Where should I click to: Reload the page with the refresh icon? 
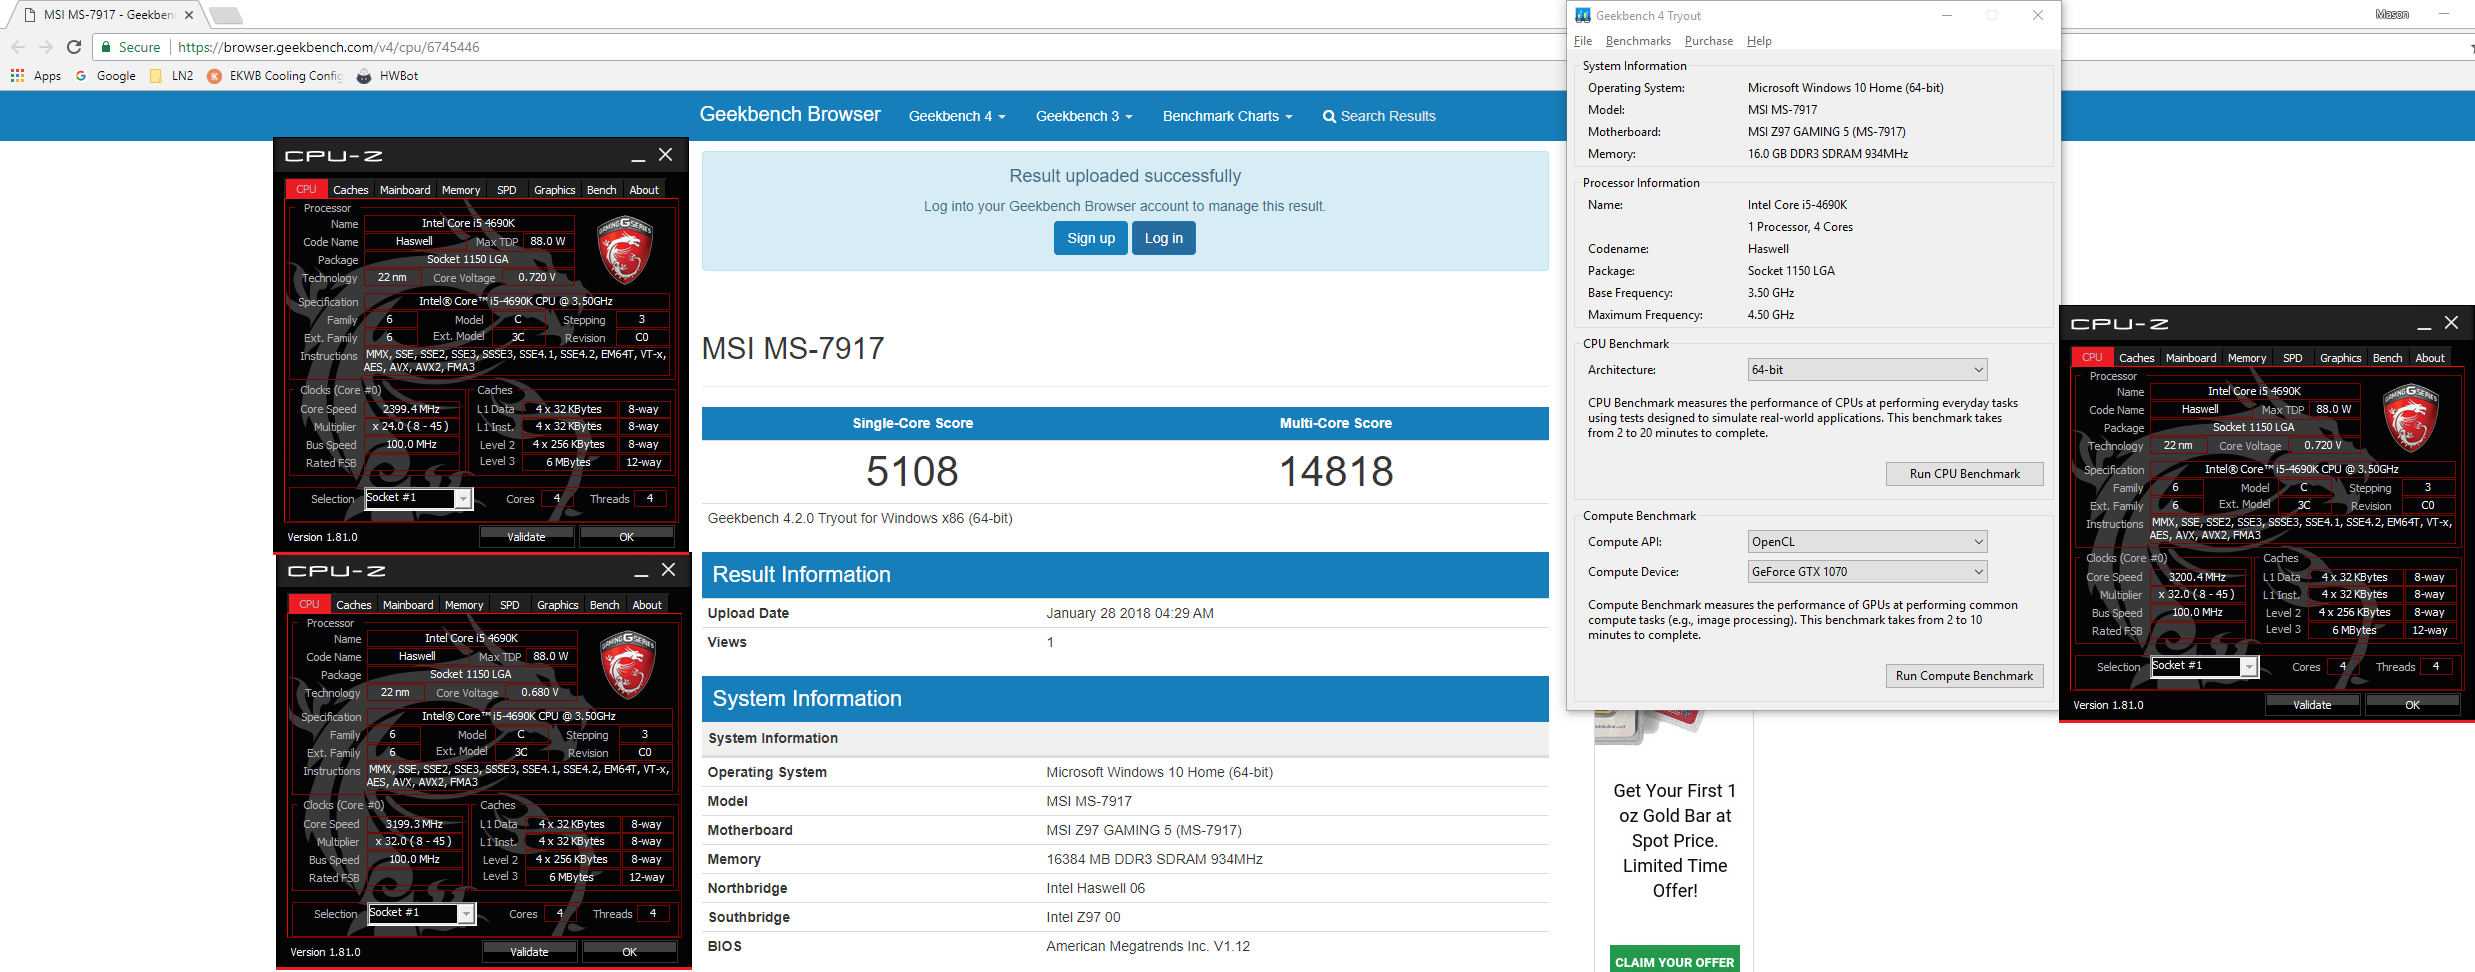click(x=73, y=47)
